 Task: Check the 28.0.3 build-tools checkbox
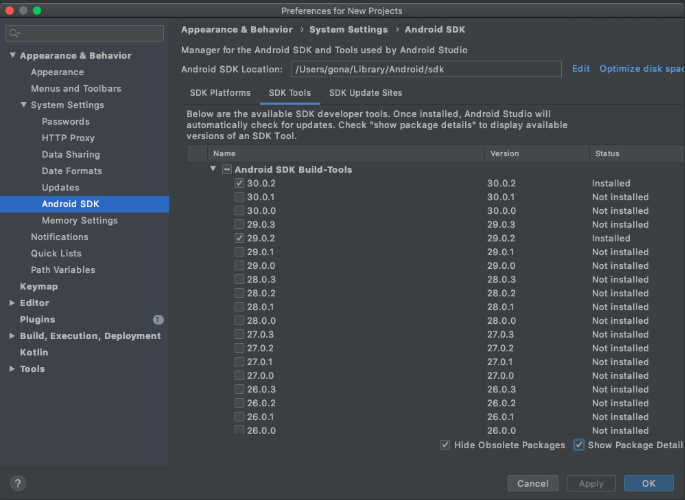tap(239, 279)
